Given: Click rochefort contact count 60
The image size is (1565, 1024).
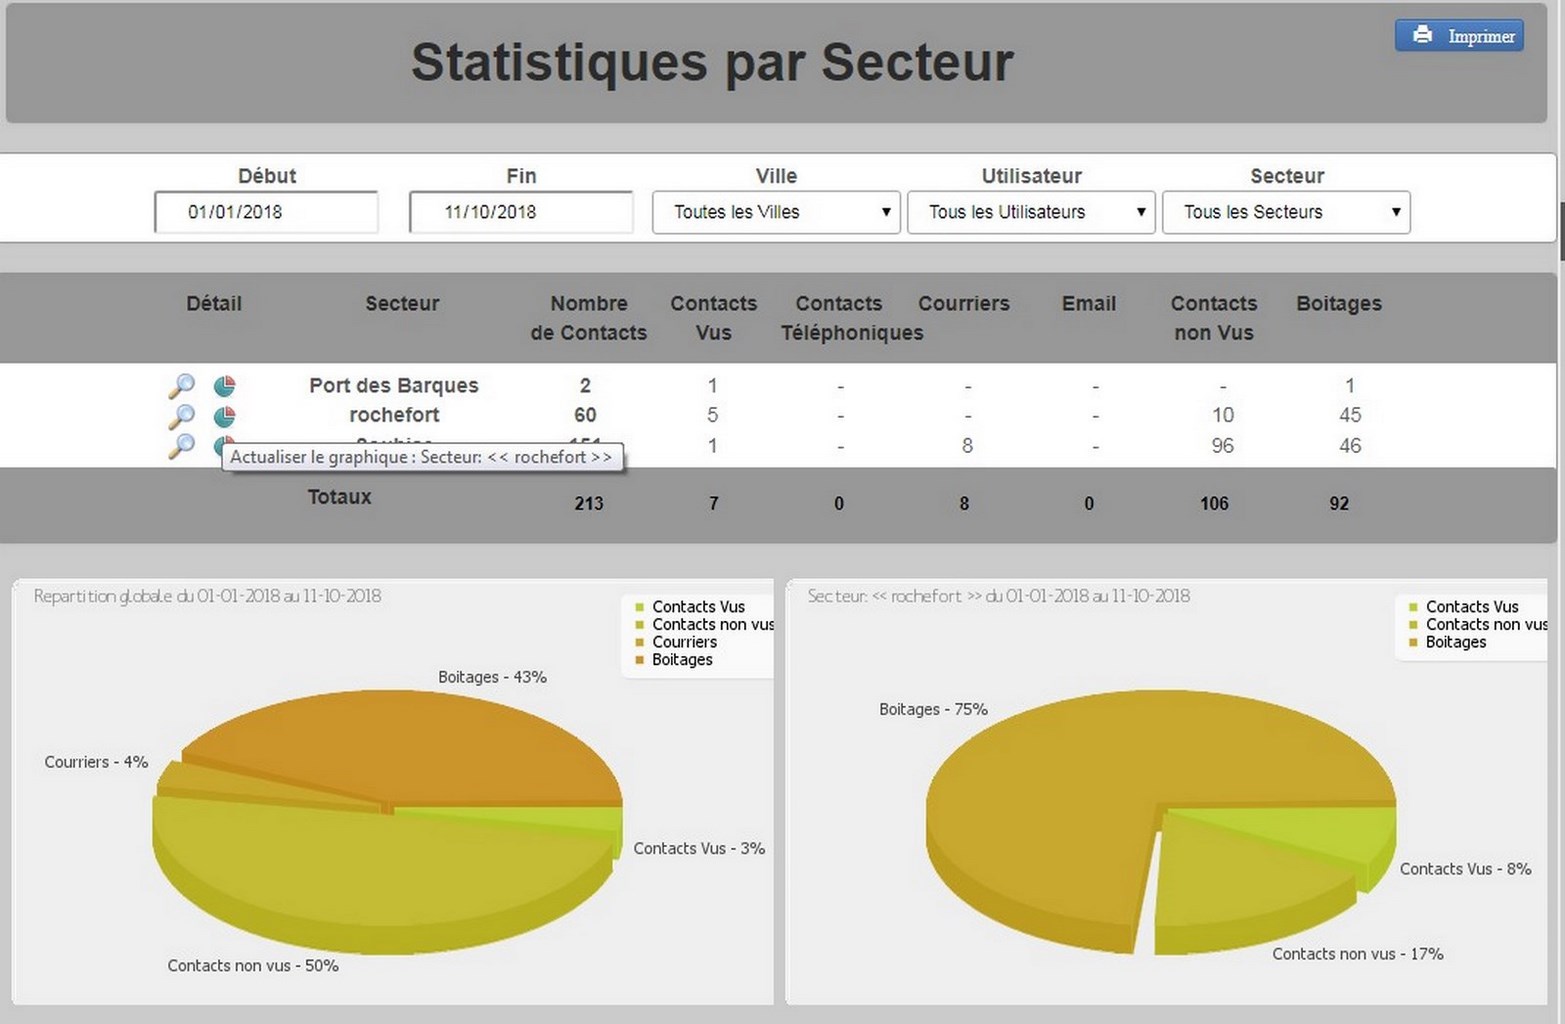Looking at the screenshot, I should point(585,415).
